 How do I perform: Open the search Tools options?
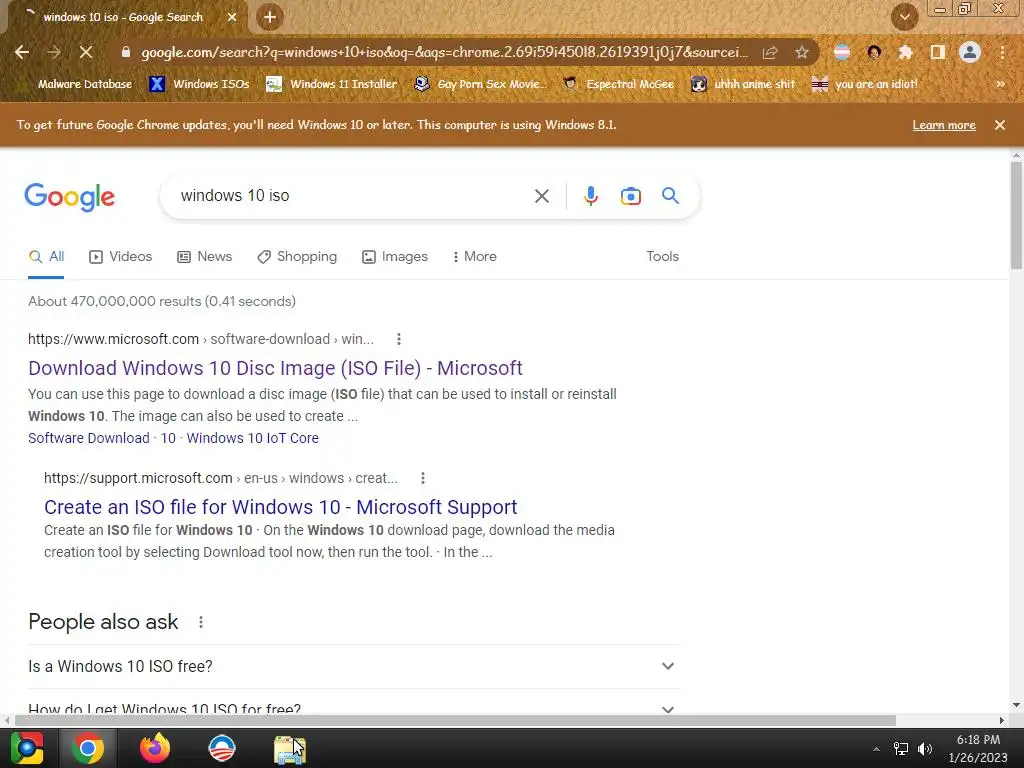point(662,257)
